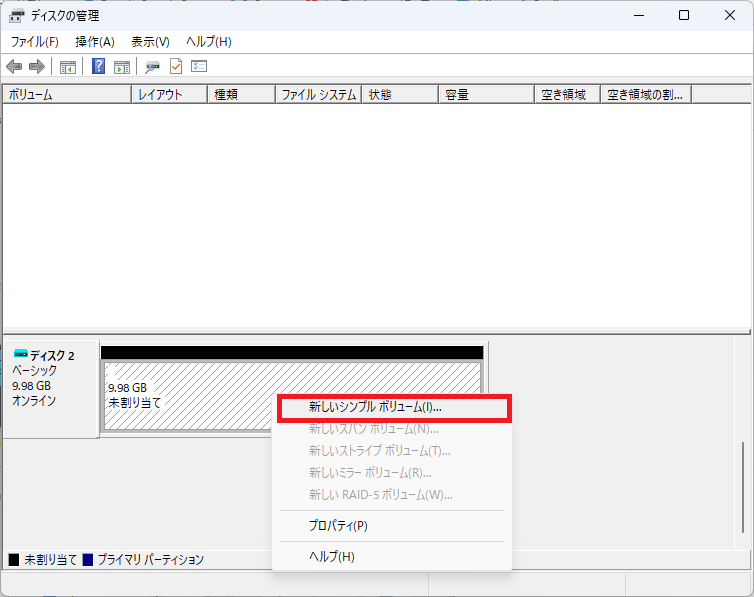The width and height of the screenshot is (754, 597).
Task: Minimize the ディスクの管理 window
Action: (639, 15)
